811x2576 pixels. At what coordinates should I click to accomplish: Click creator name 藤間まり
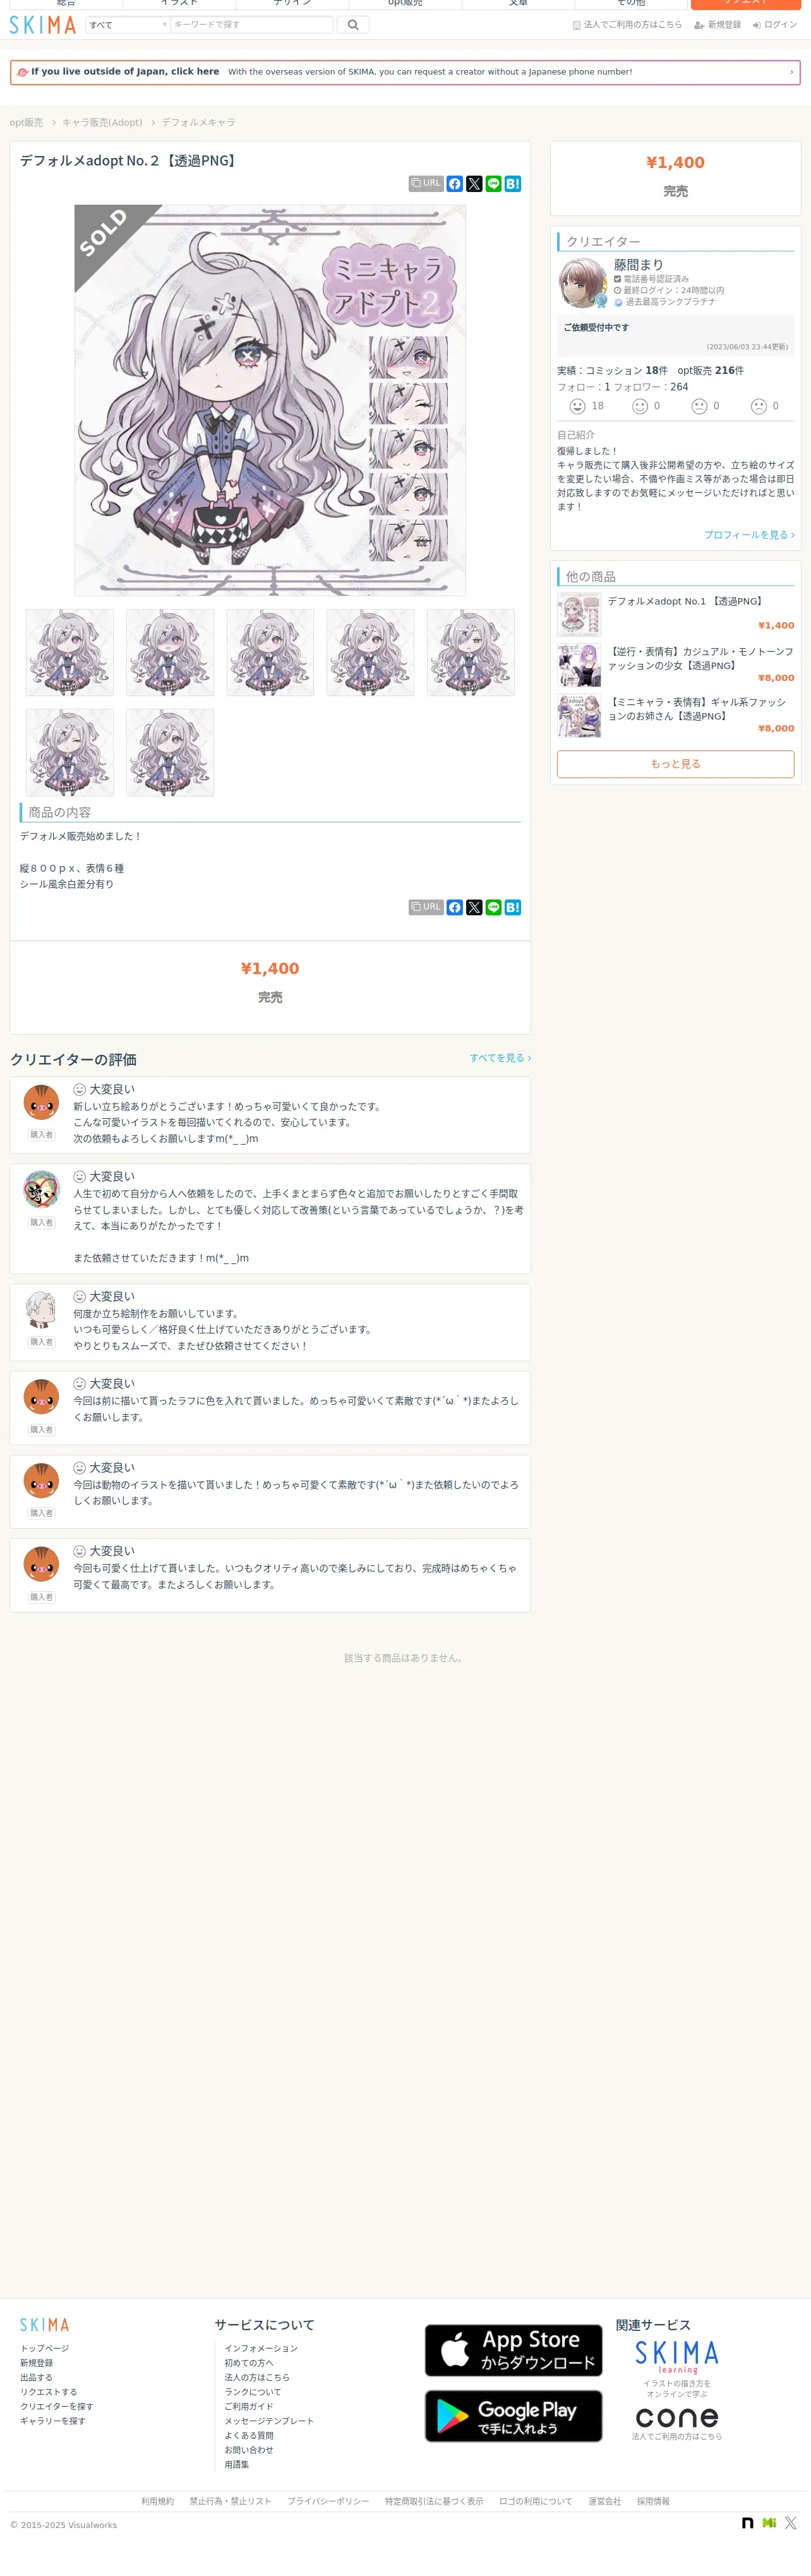click(x=638, y=265)
